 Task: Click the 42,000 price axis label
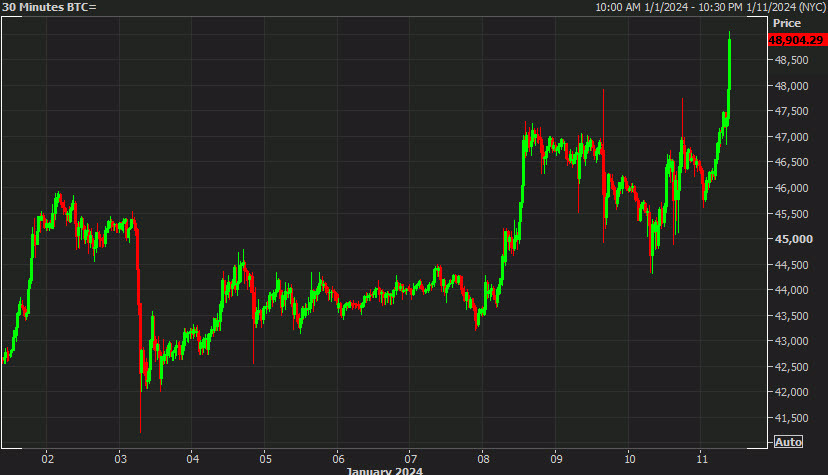791,392
